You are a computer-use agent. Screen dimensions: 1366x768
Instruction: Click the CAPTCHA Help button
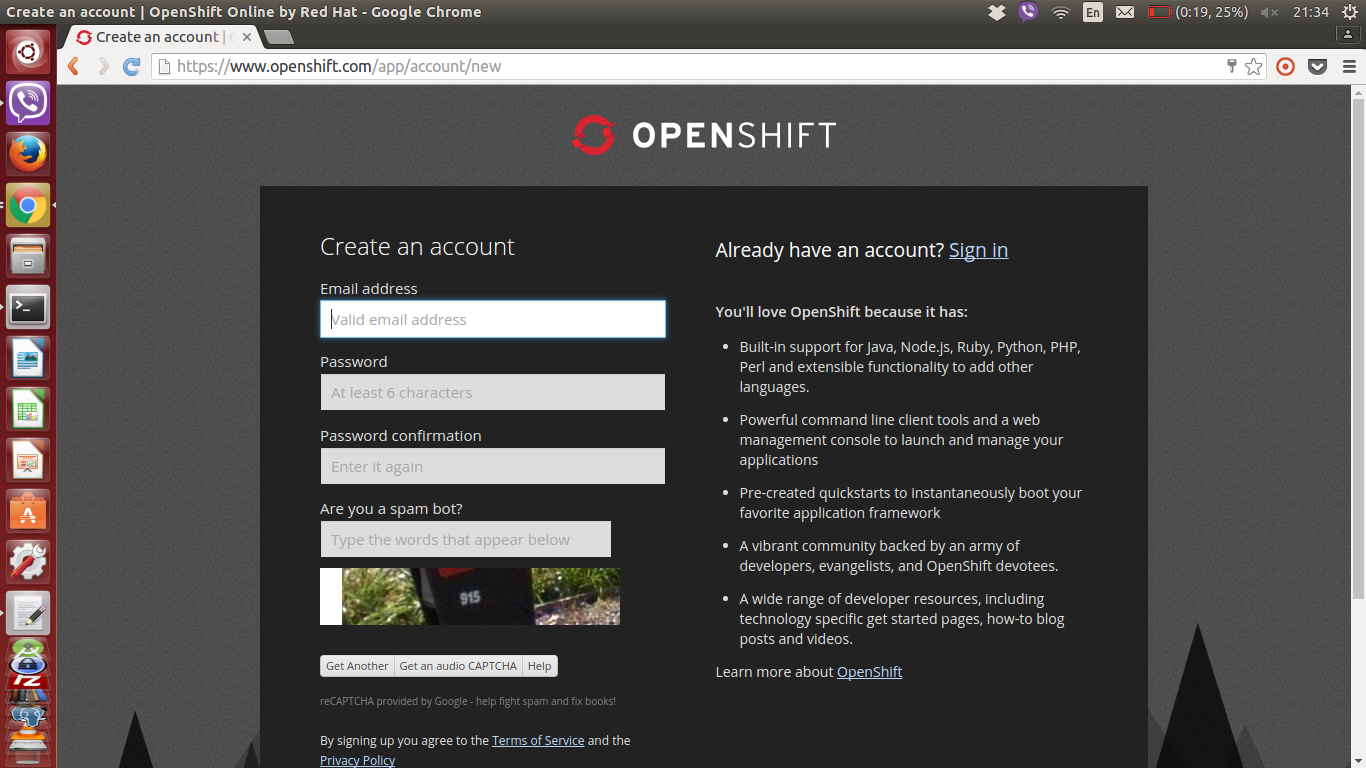[540, 666]
